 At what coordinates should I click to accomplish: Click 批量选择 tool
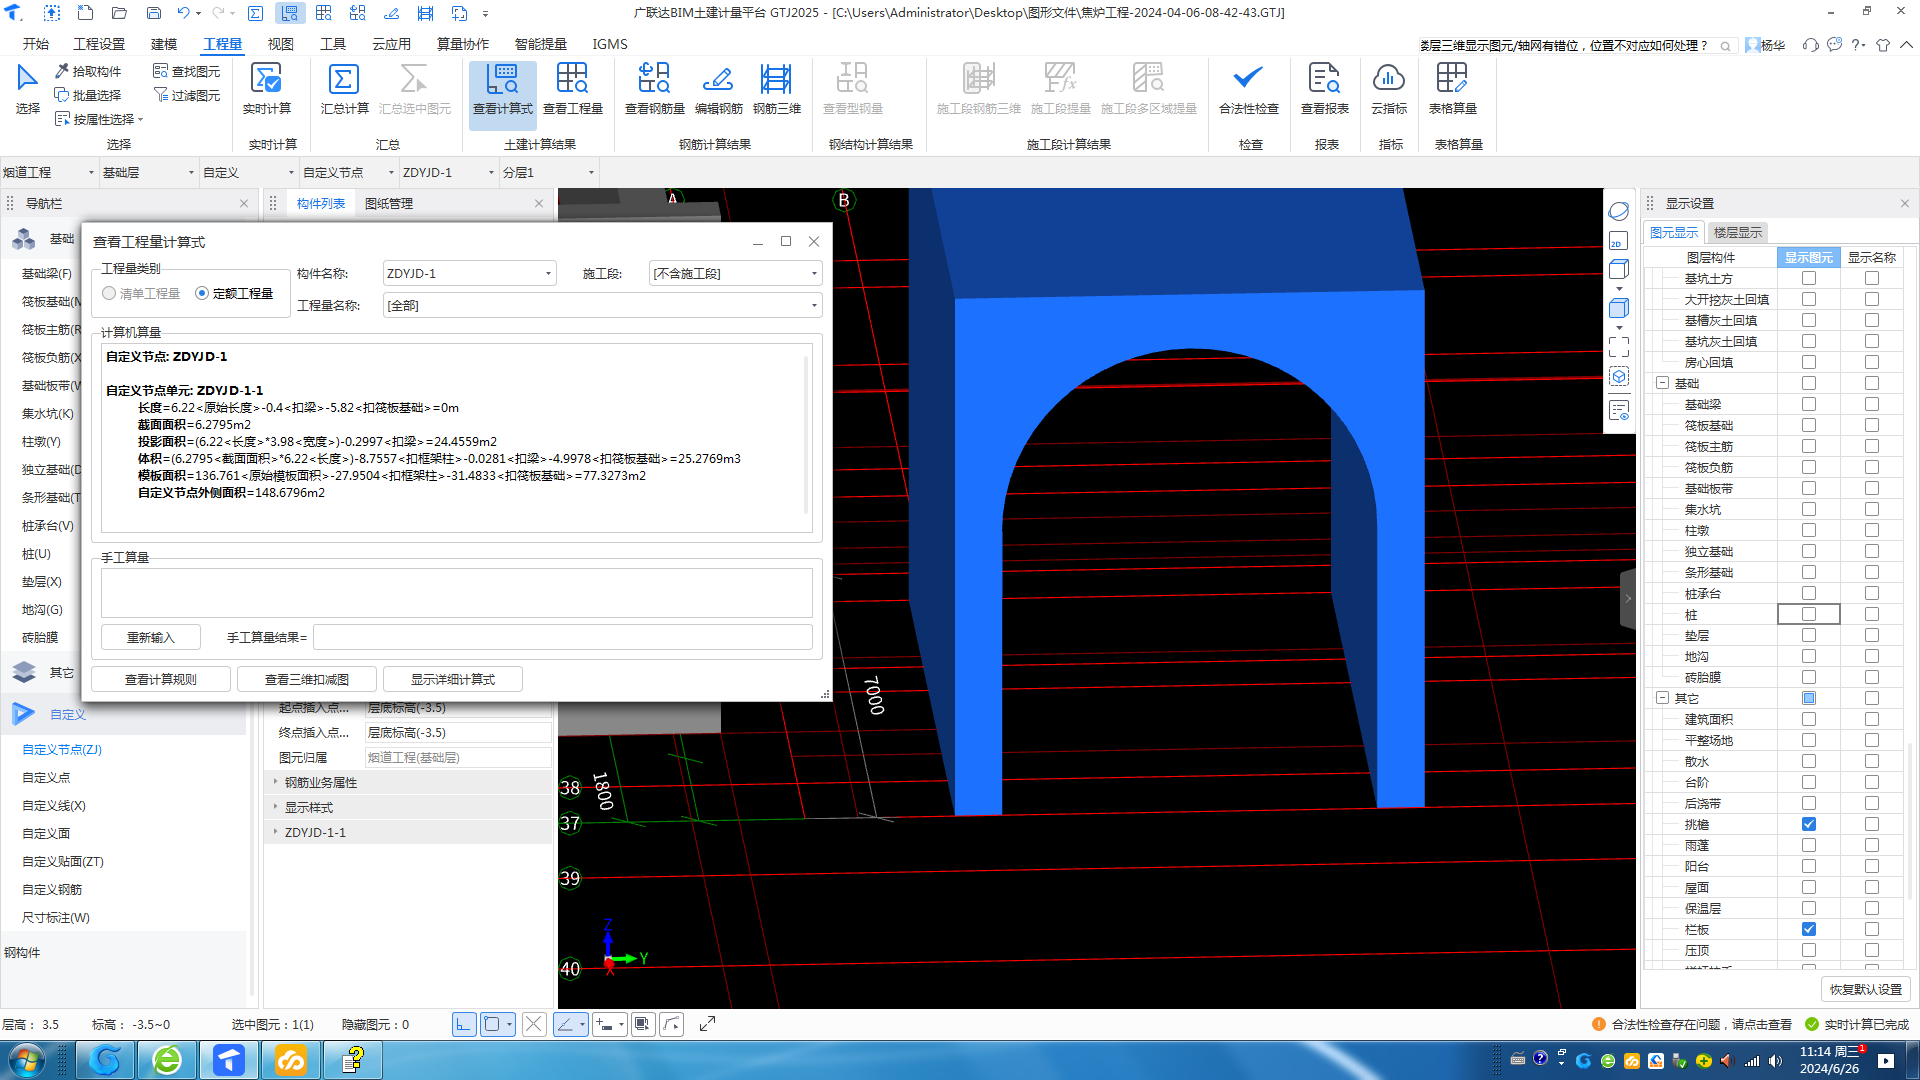tap(88, 95)
